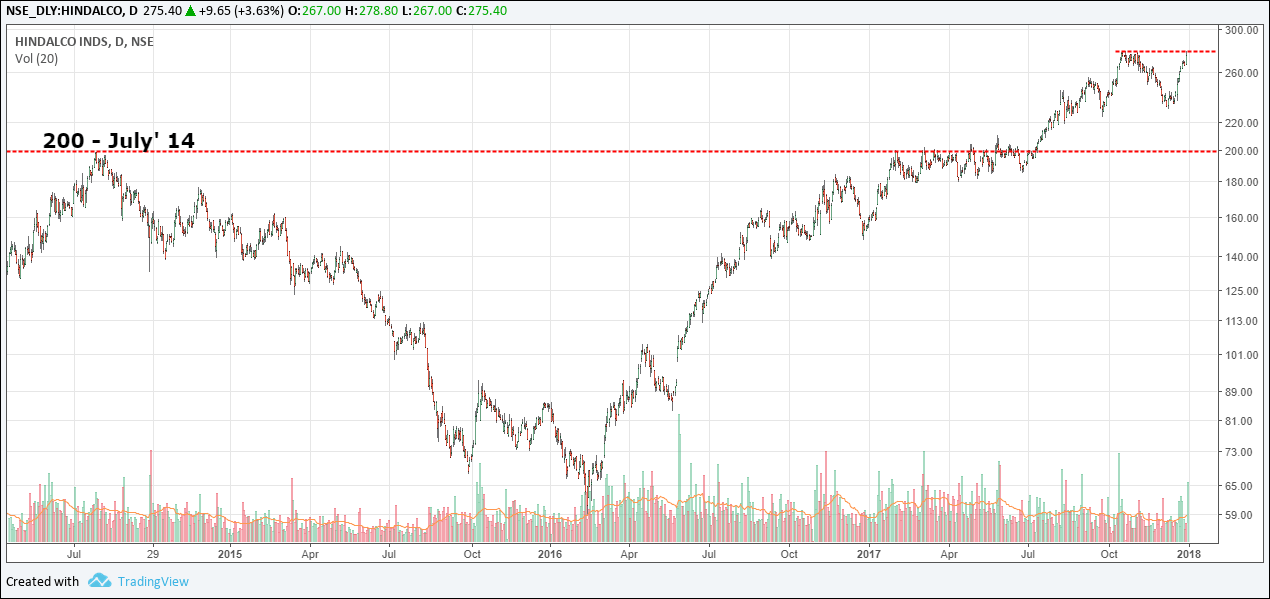The height and width of the screenshot is (599, 1270).
Task: Click the 200.00 price axis label
Action: pyautogui.click(x=1241, y=151)
